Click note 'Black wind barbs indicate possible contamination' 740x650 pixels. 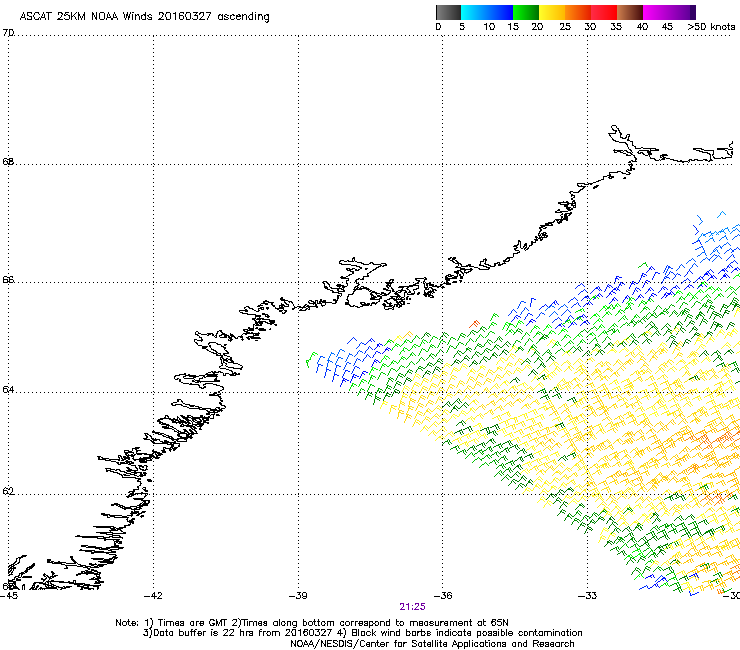467,633
